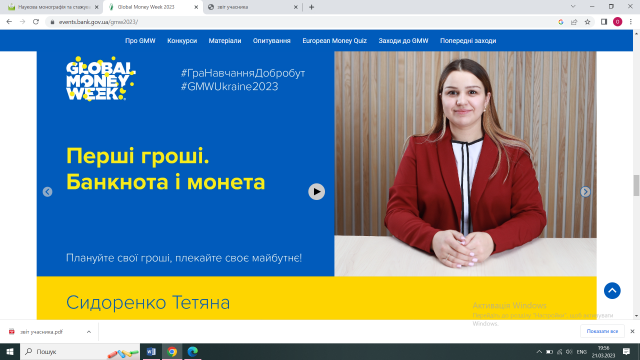This screenshot has height=360, width=640.
Task: Show hidden system tray icons
Action: click(539, 352)
